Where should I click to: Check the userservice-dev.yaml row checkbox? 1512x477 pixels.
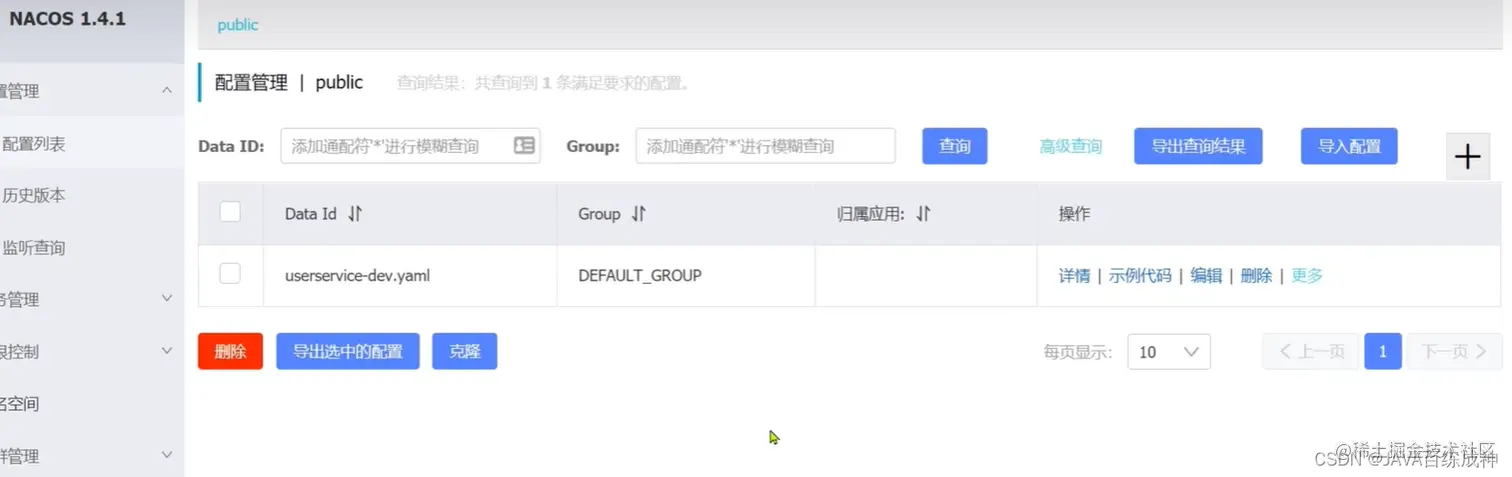point(230,273)
